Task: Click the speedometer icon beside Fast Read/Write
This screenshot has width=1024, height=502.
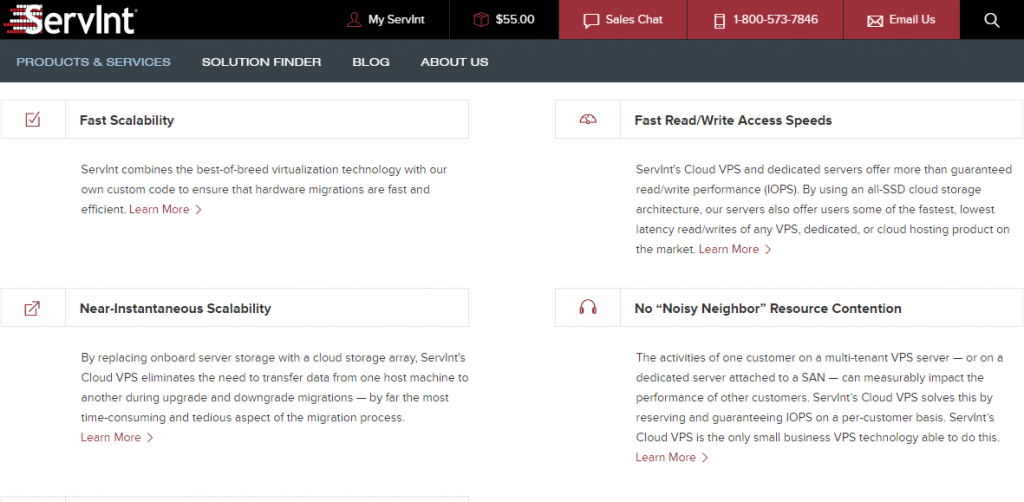Action: (588, 120)
